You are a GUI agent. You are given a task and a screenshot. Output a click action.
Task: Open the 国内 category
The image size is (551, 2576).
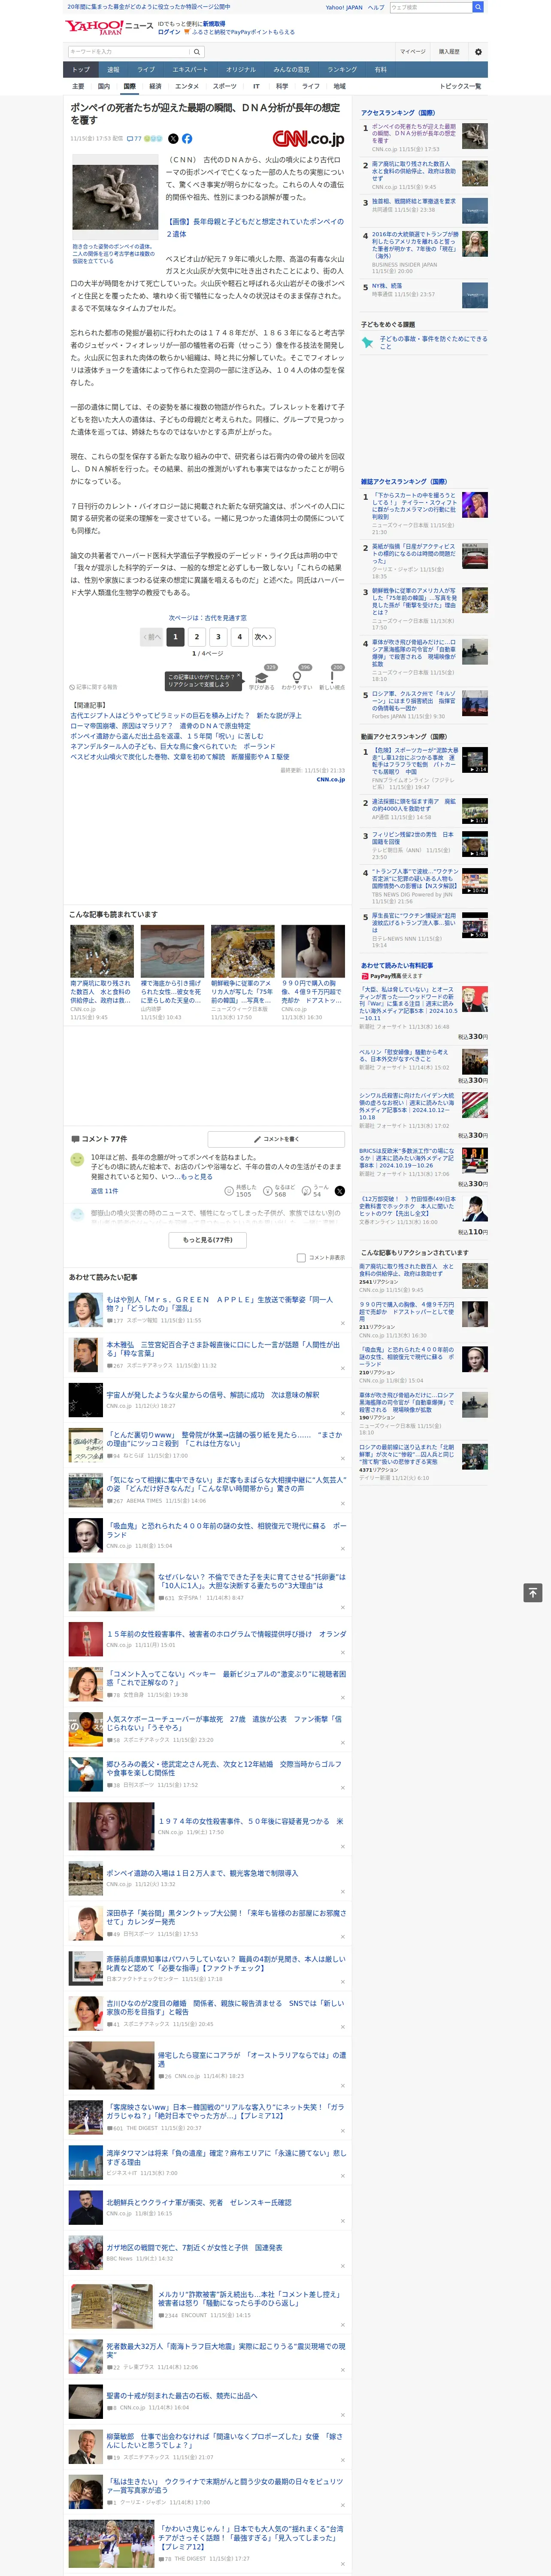104,86
